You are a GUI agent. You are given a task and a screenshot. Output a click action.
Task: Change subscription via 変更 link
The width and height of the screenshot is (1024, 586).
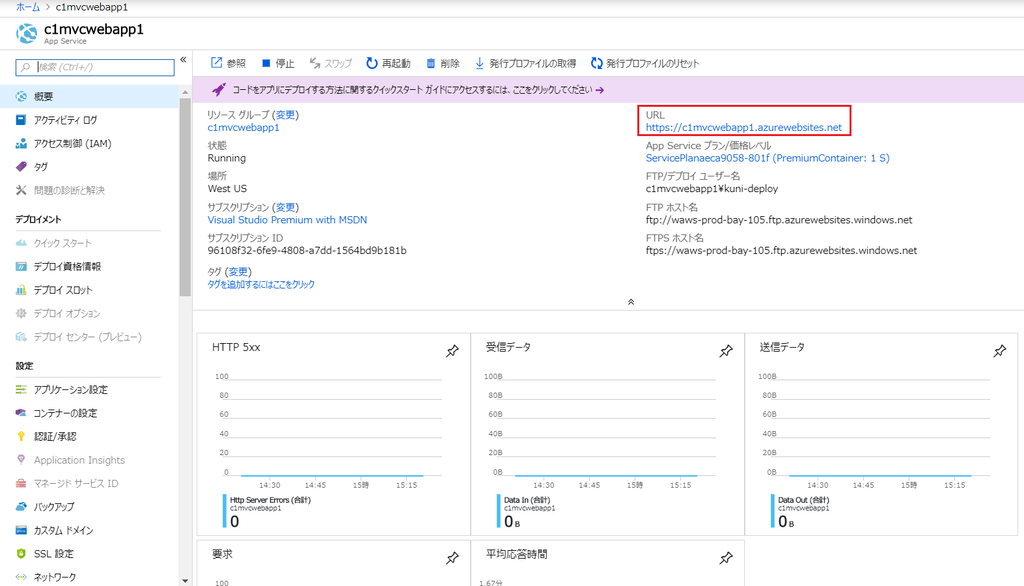(285, 207)
